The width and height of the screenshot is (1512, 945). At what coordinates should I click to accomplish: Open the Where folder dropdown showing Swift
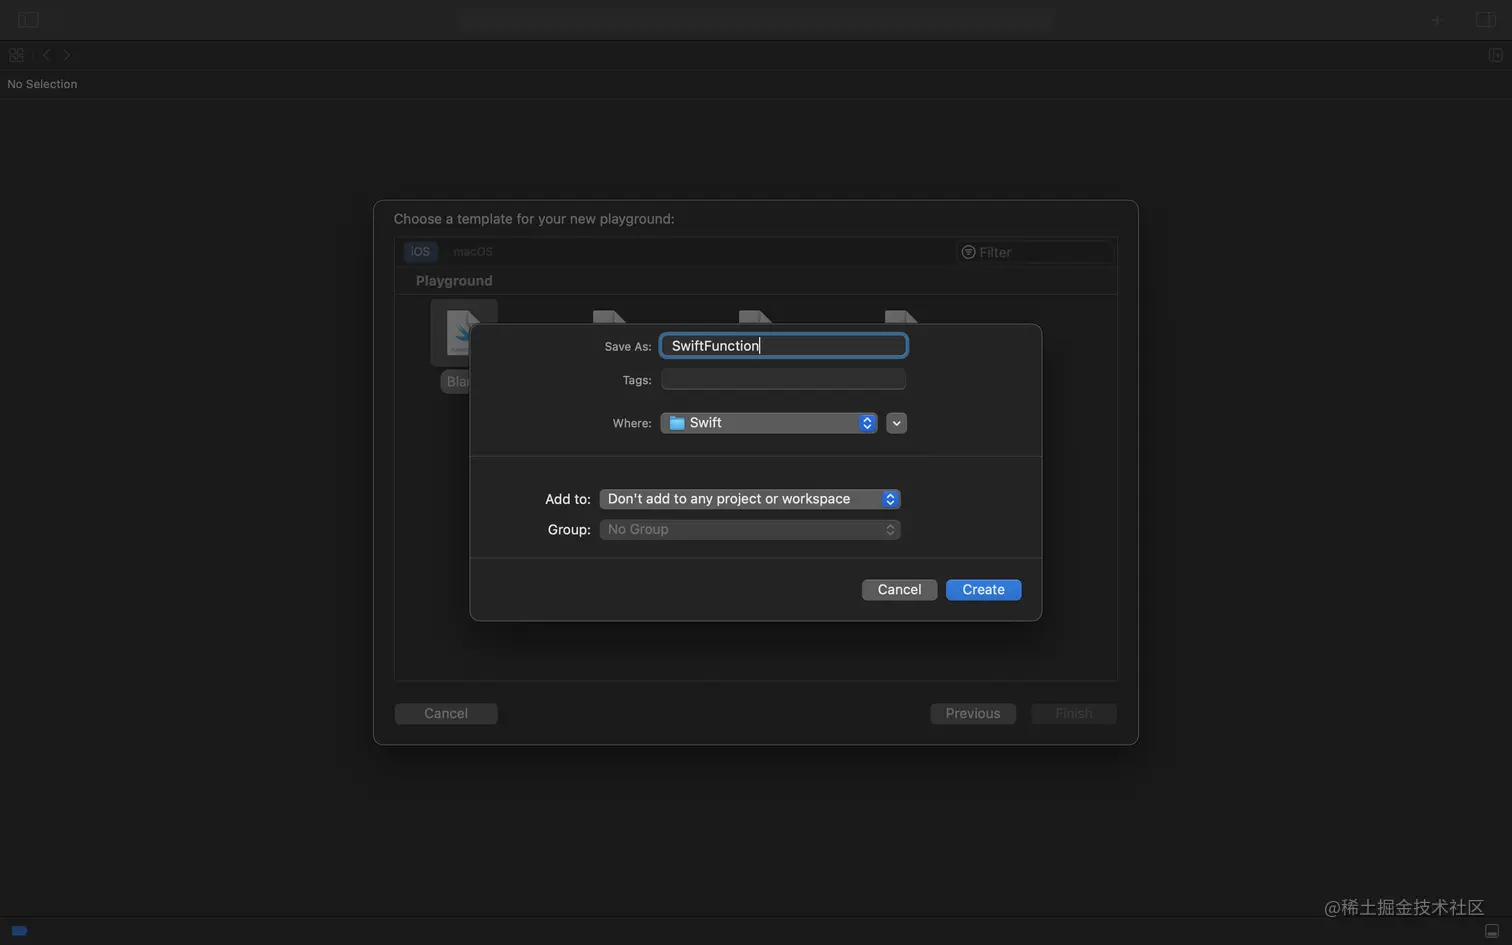click(769, 423)
